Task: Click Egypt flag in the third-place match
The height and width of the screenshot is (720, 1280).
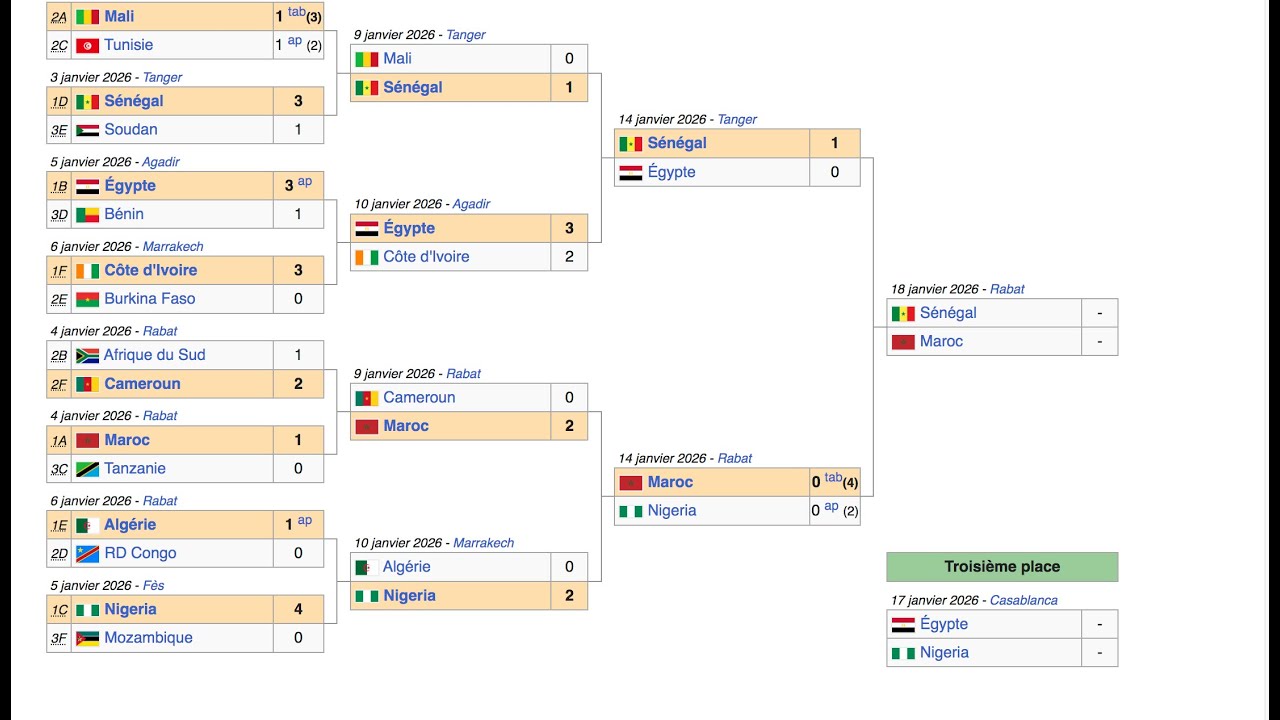Action: click(x=903, y=625)
